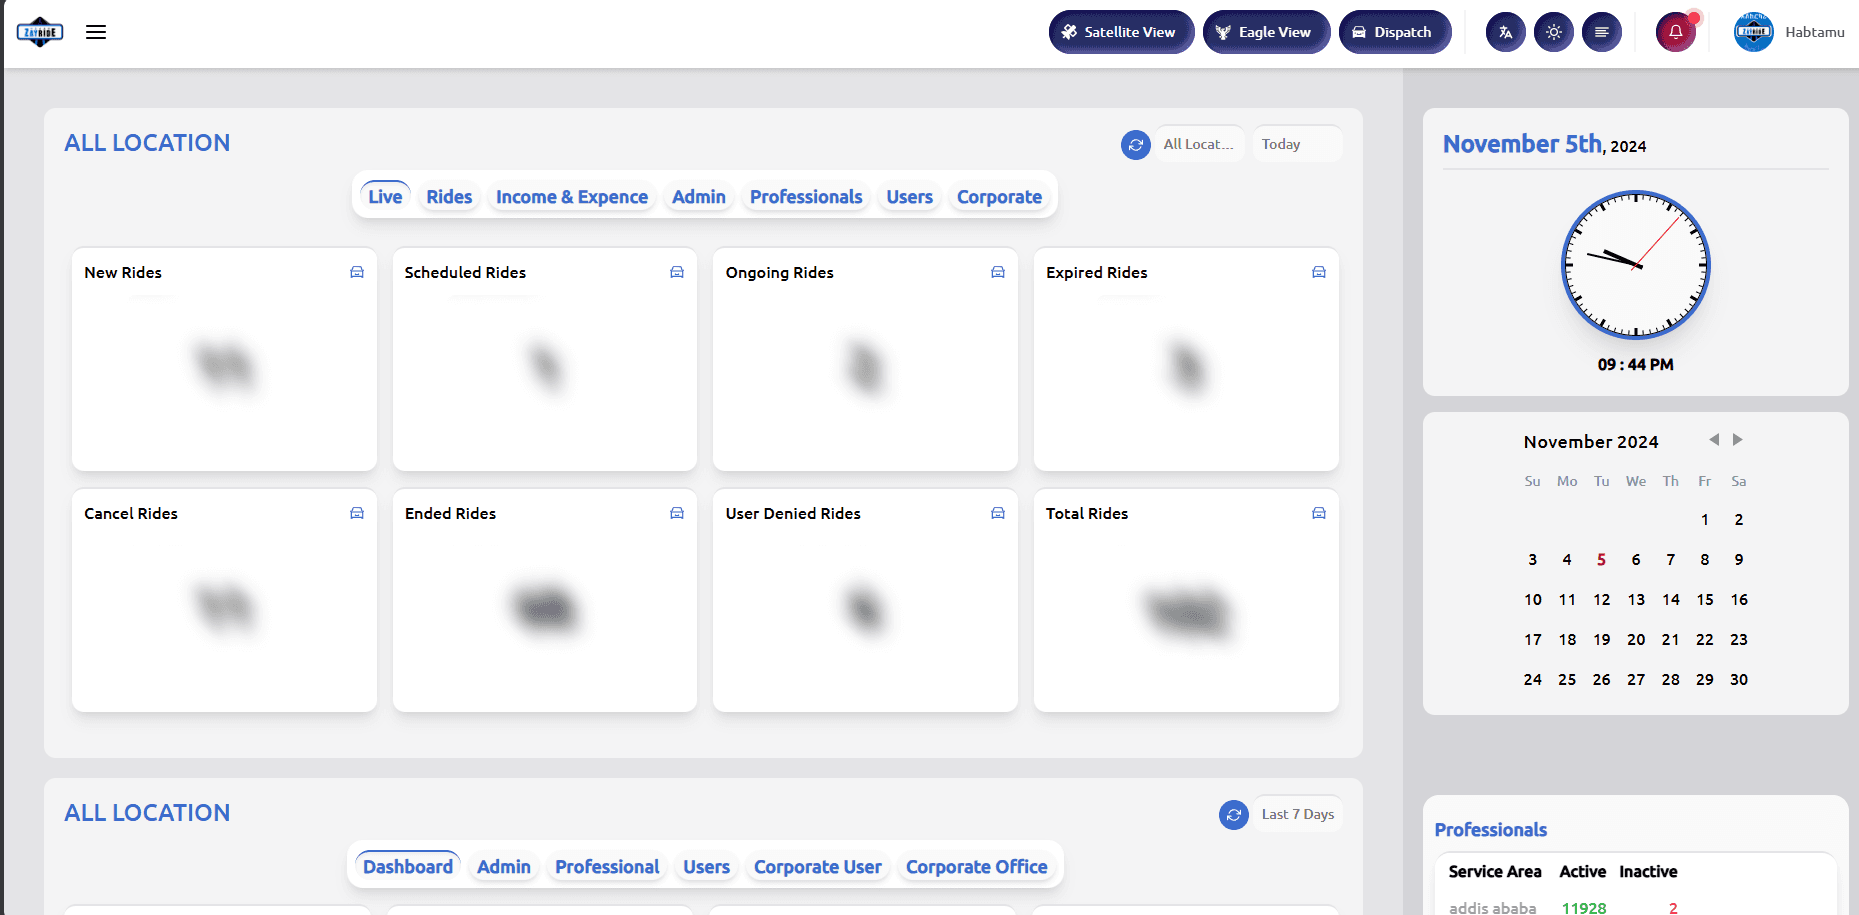Click the addis ababa service area row
The height and width of the screenshot is (915, 1859).
[1636, 907]
